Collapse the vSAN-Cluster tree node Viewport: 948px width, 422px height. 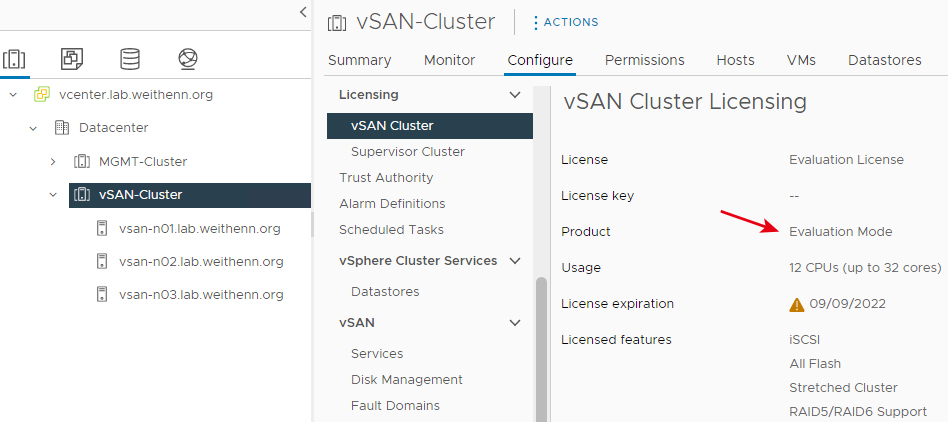(53, 195)
